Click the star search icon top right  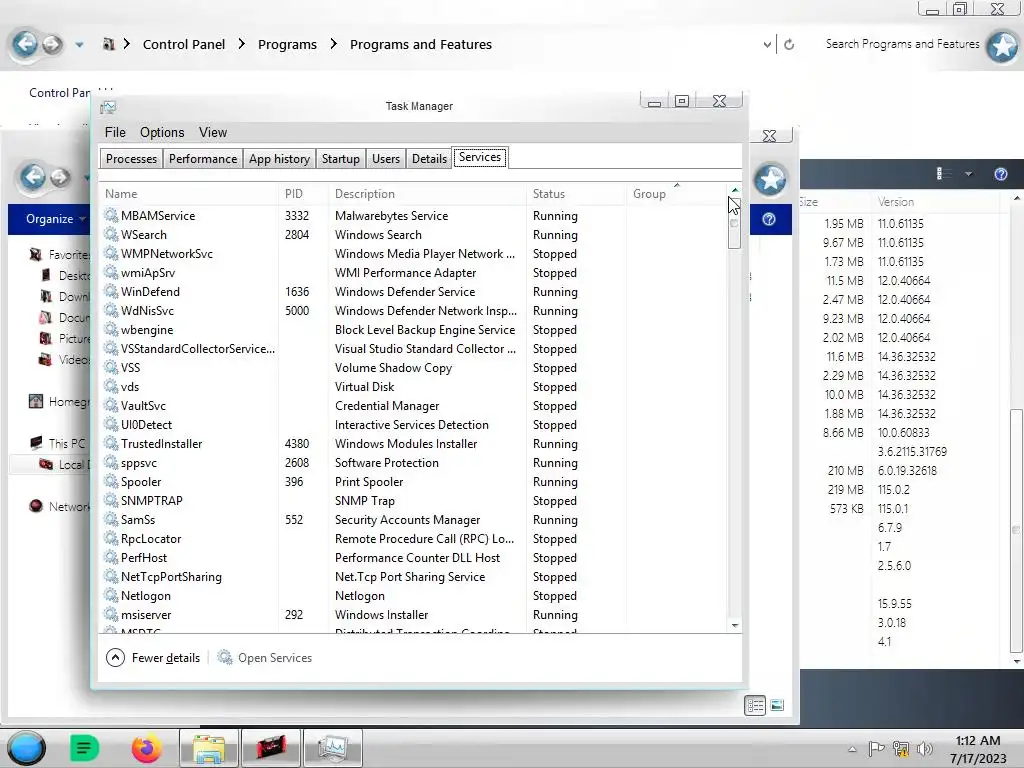click(x=1002, y=46)
